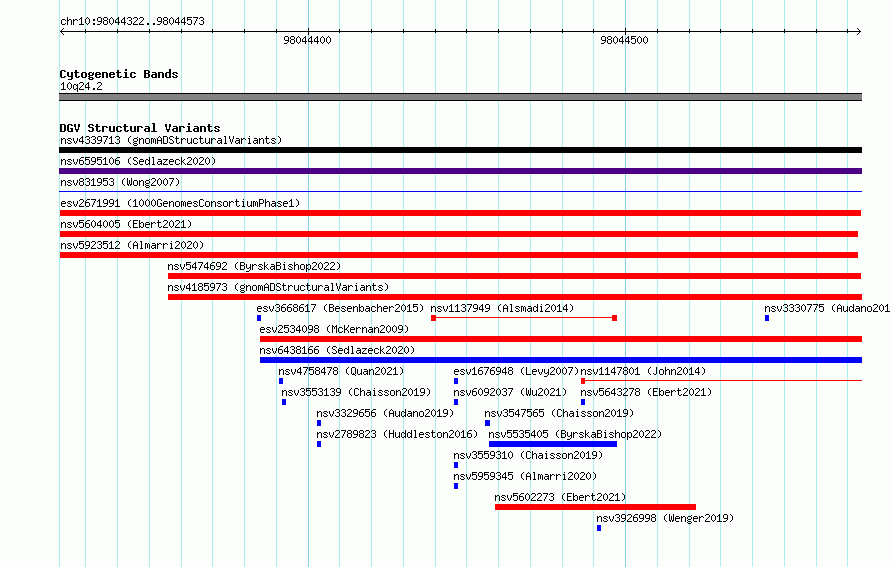Click the blue nsv3559310 variant marker
The height and width of the screenshot is (567, 890).
[x=456, y=465]
